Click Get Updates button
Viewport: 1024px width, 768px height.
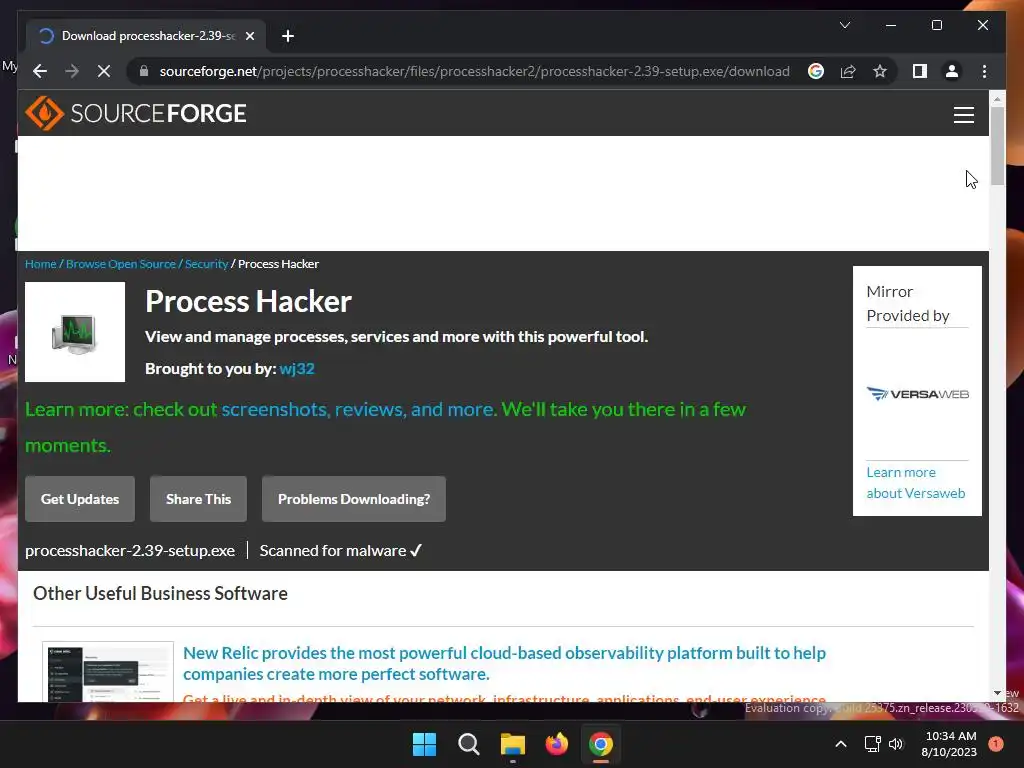80,499
